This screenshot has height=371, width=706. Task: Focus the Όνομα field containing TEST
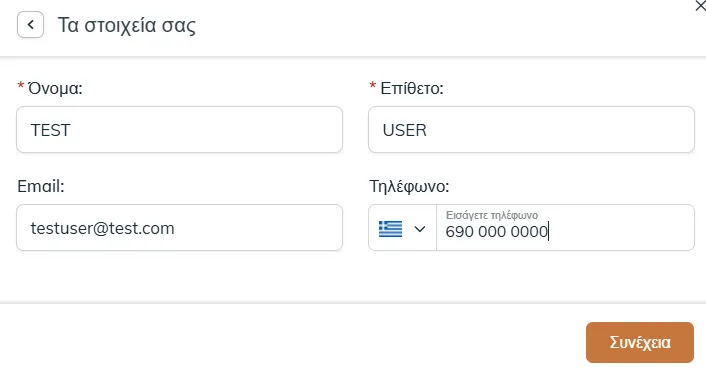(179, 130)
